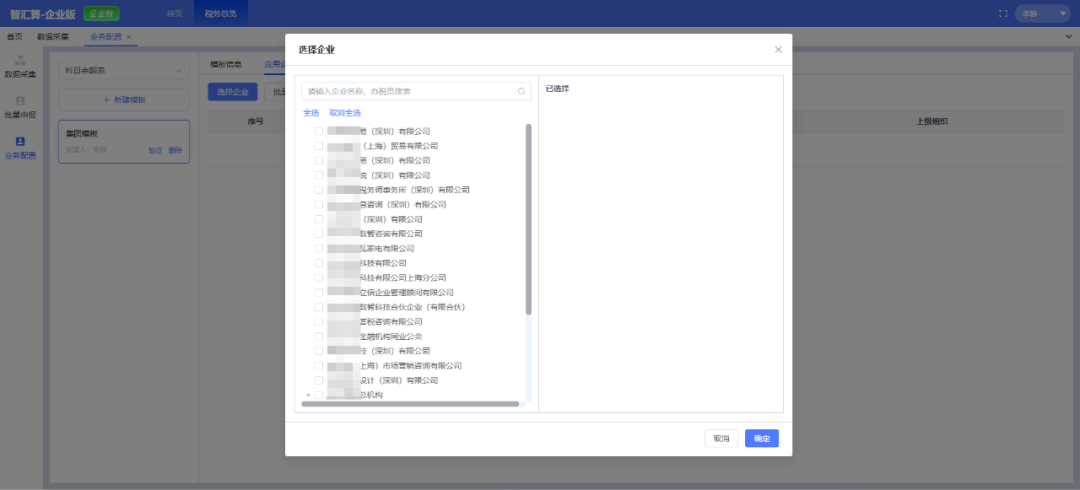Click the green 企业版 badge
The image size is (1080, 490).
(101, 13)
